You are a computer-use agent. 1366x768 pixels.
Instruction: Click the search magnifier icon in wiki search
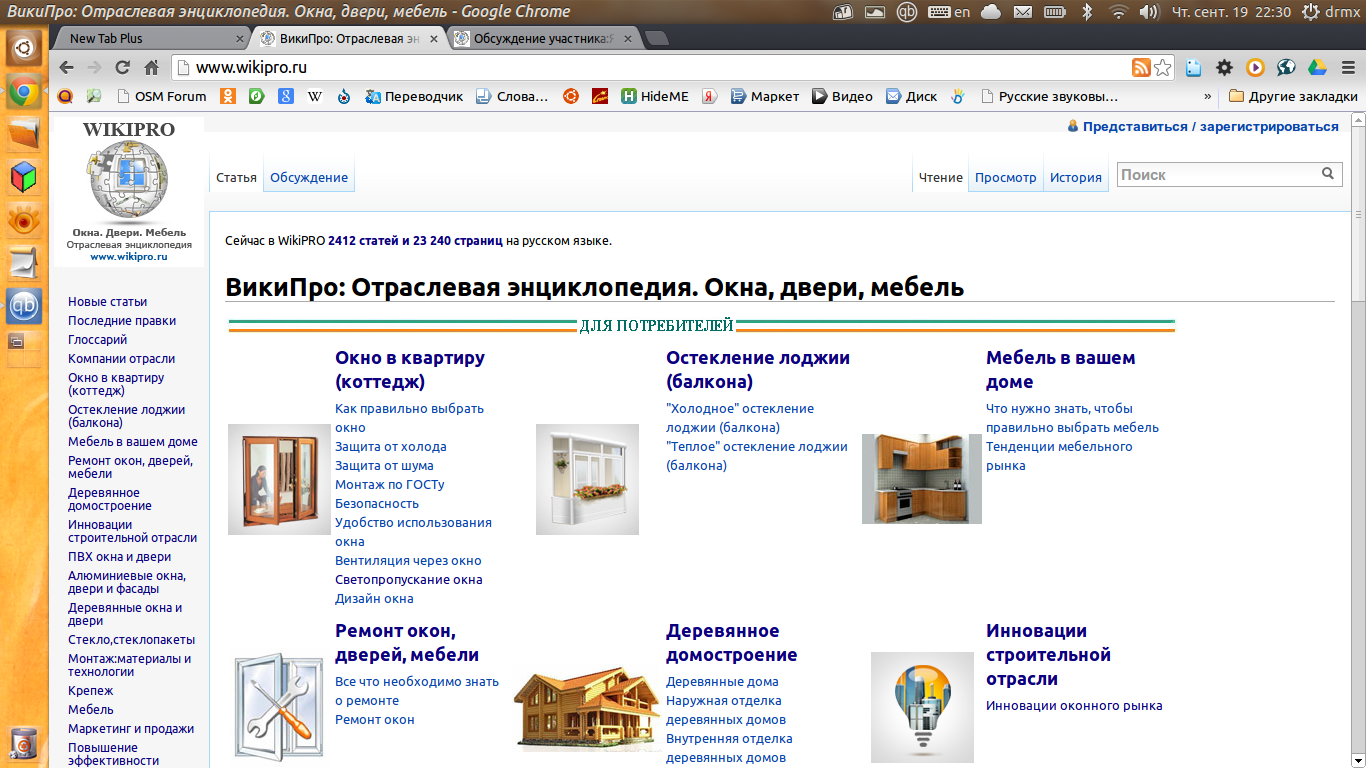point(1328,174)
